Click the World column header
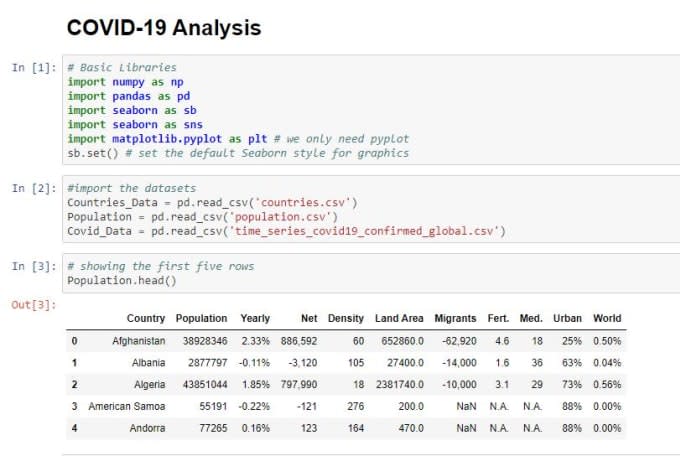The image size is (680, 456). coord(607,318)
